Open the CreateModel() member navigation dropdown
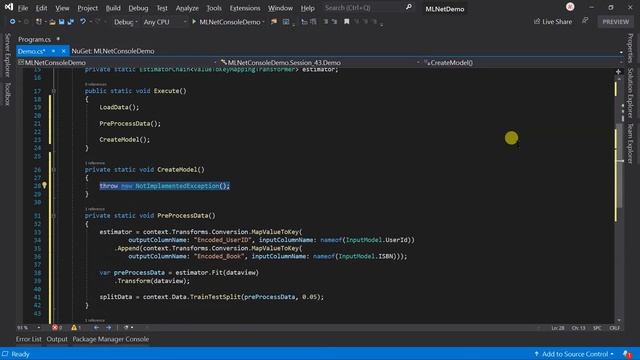This screenshot has height=360, width=640. click(522, 62)
